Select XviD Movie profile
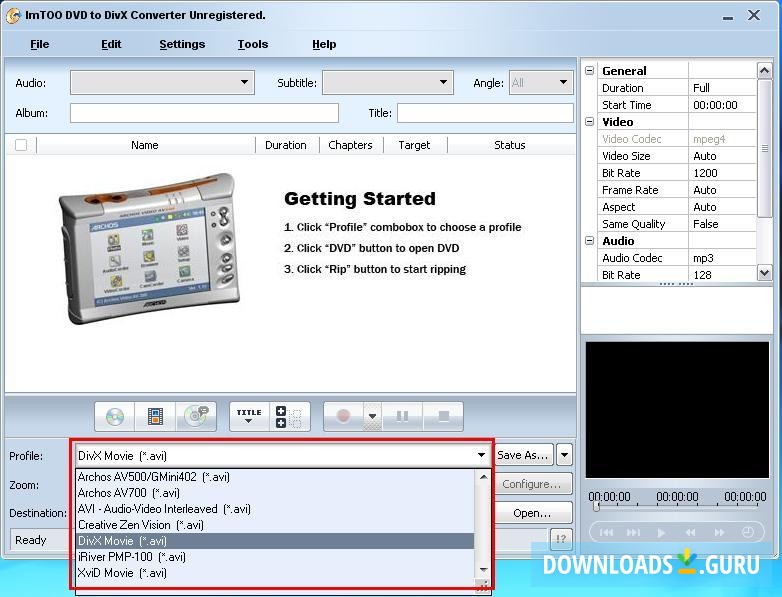This screenshot has height=597, width=782. [x=275, y=573]
